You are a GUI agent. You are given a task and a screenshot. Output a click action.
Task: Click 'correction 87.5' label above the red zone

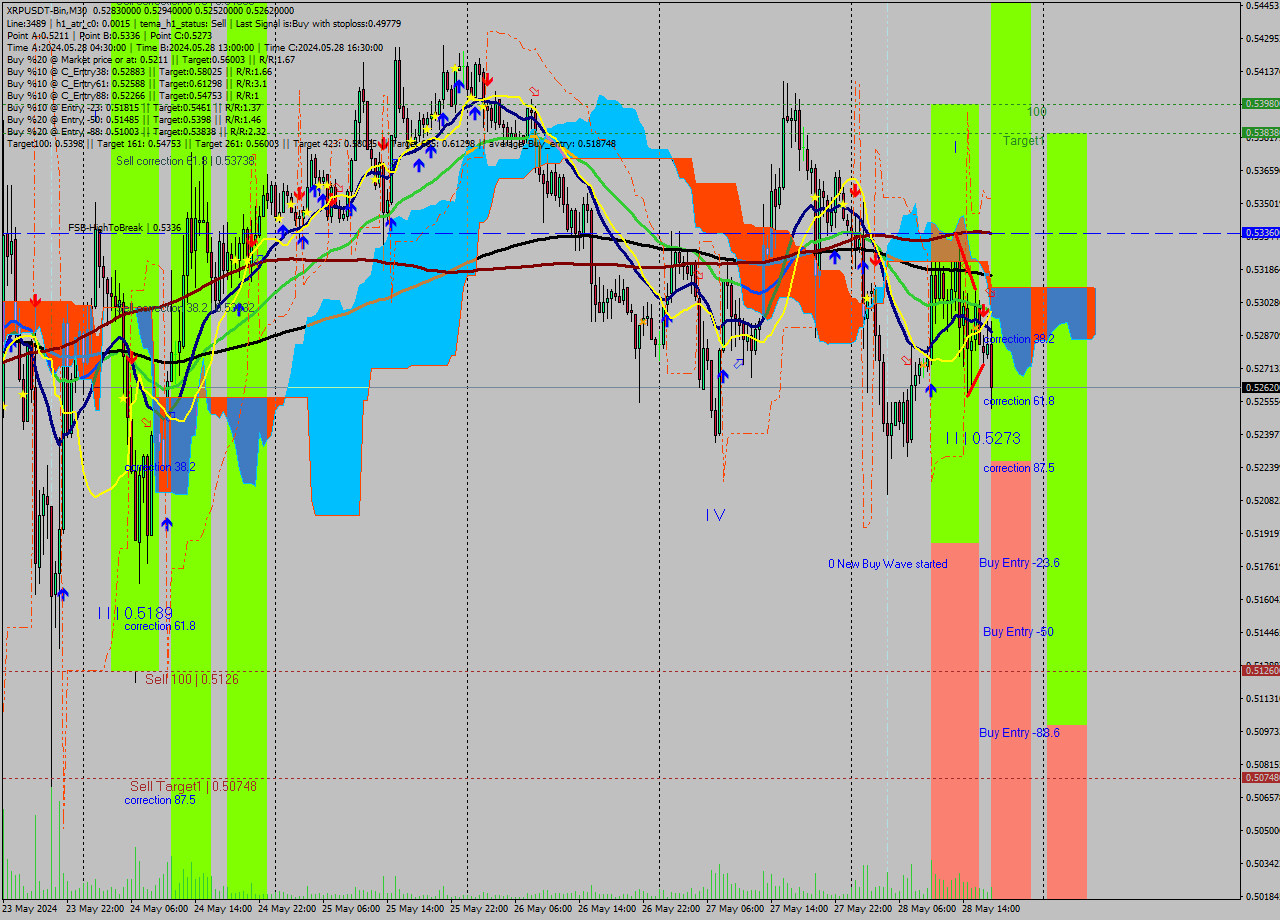click(1019, 468)
